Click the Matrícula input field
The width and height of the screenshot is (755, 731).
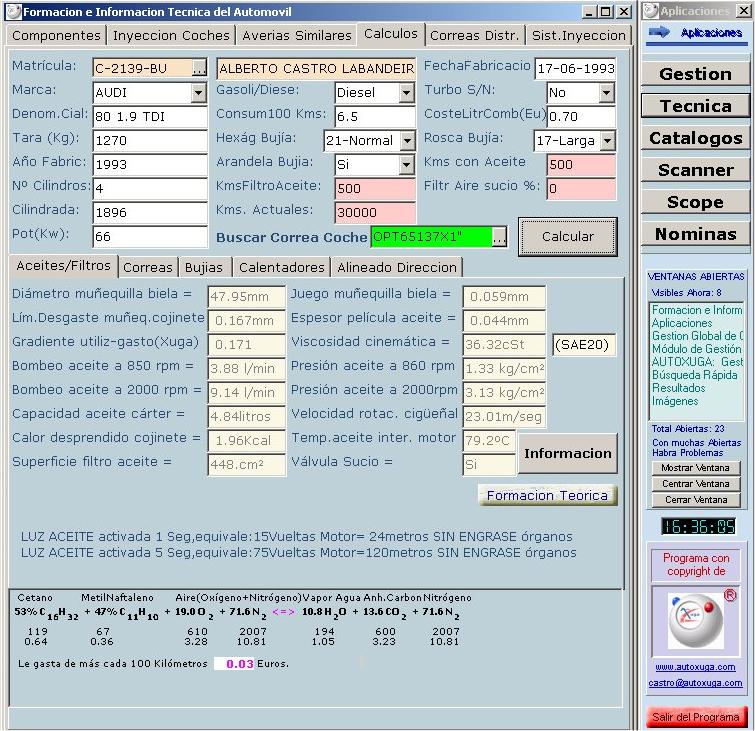[143, 68]
